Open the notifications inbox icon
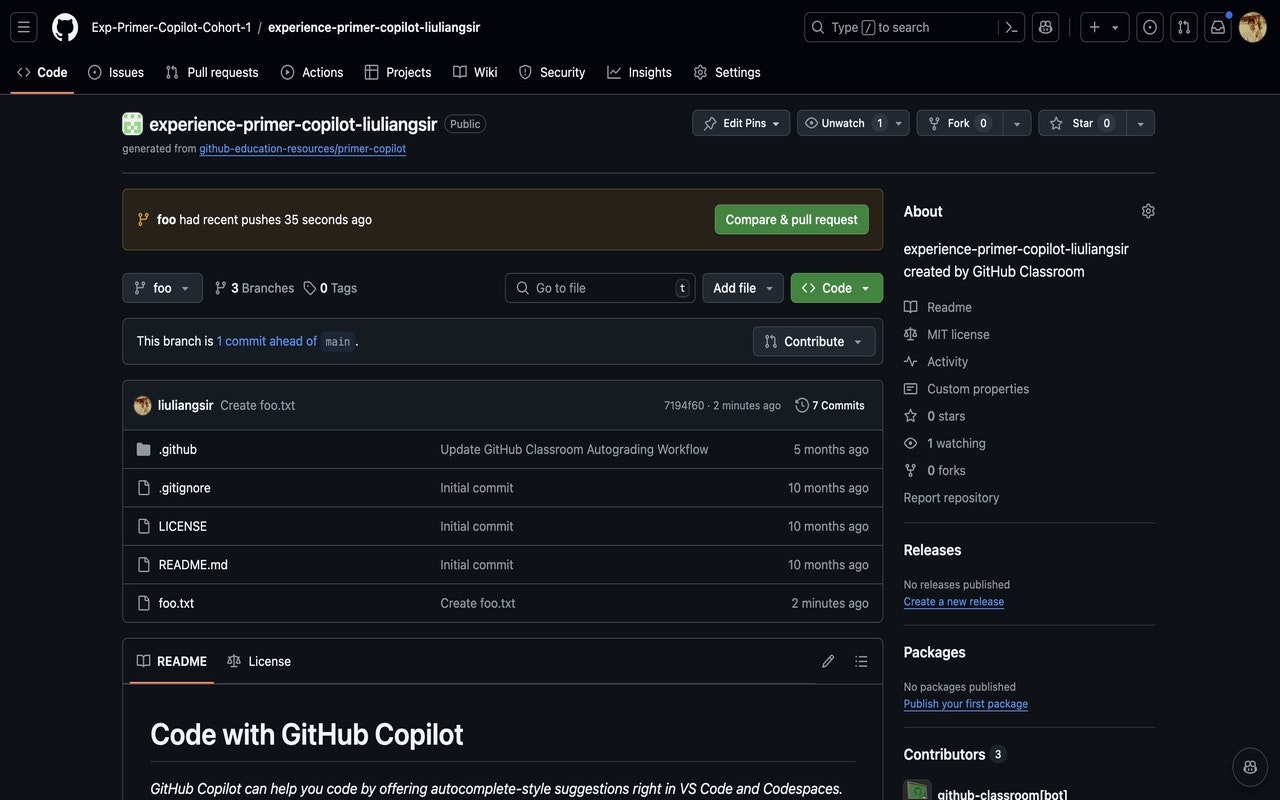This screenshot has height=800, width=1280. click(x=1218, y=27)
